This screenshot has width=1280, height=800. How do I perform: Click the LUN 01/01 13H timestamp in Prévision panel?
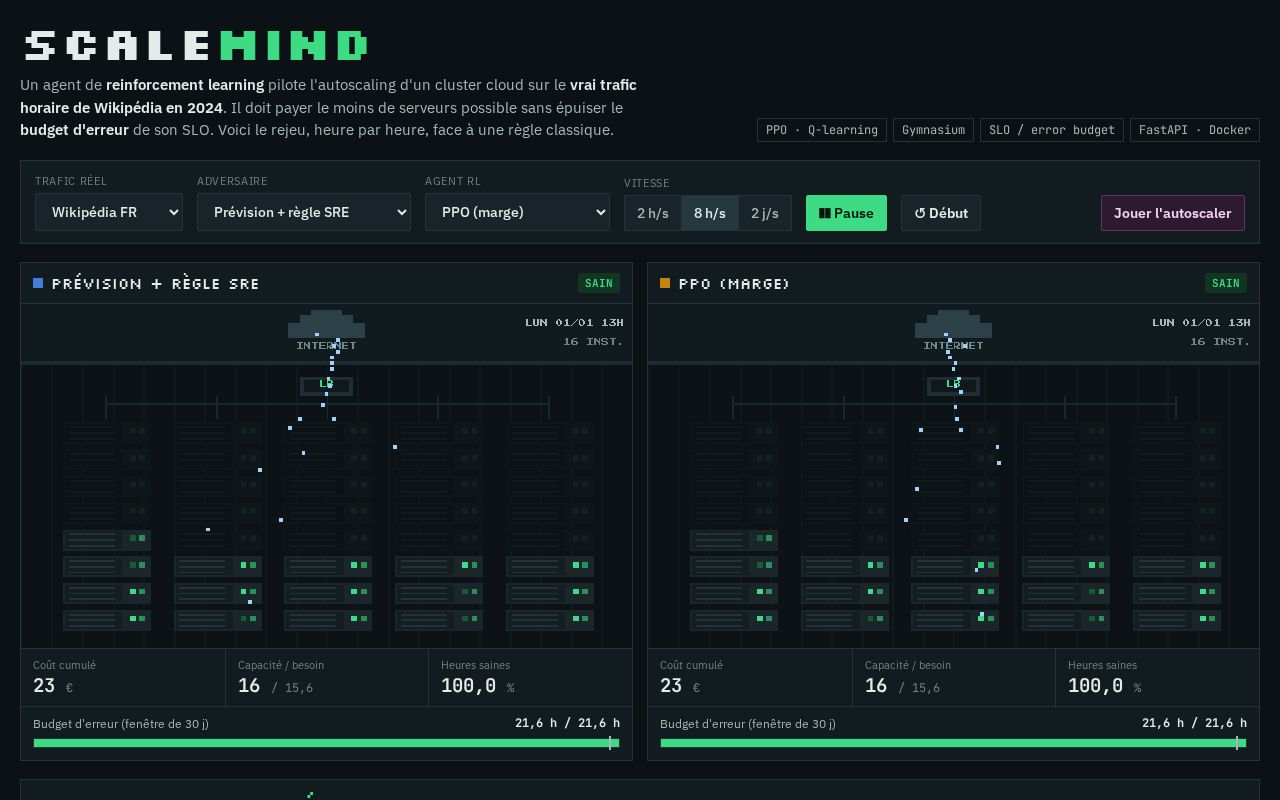(574, 322)
